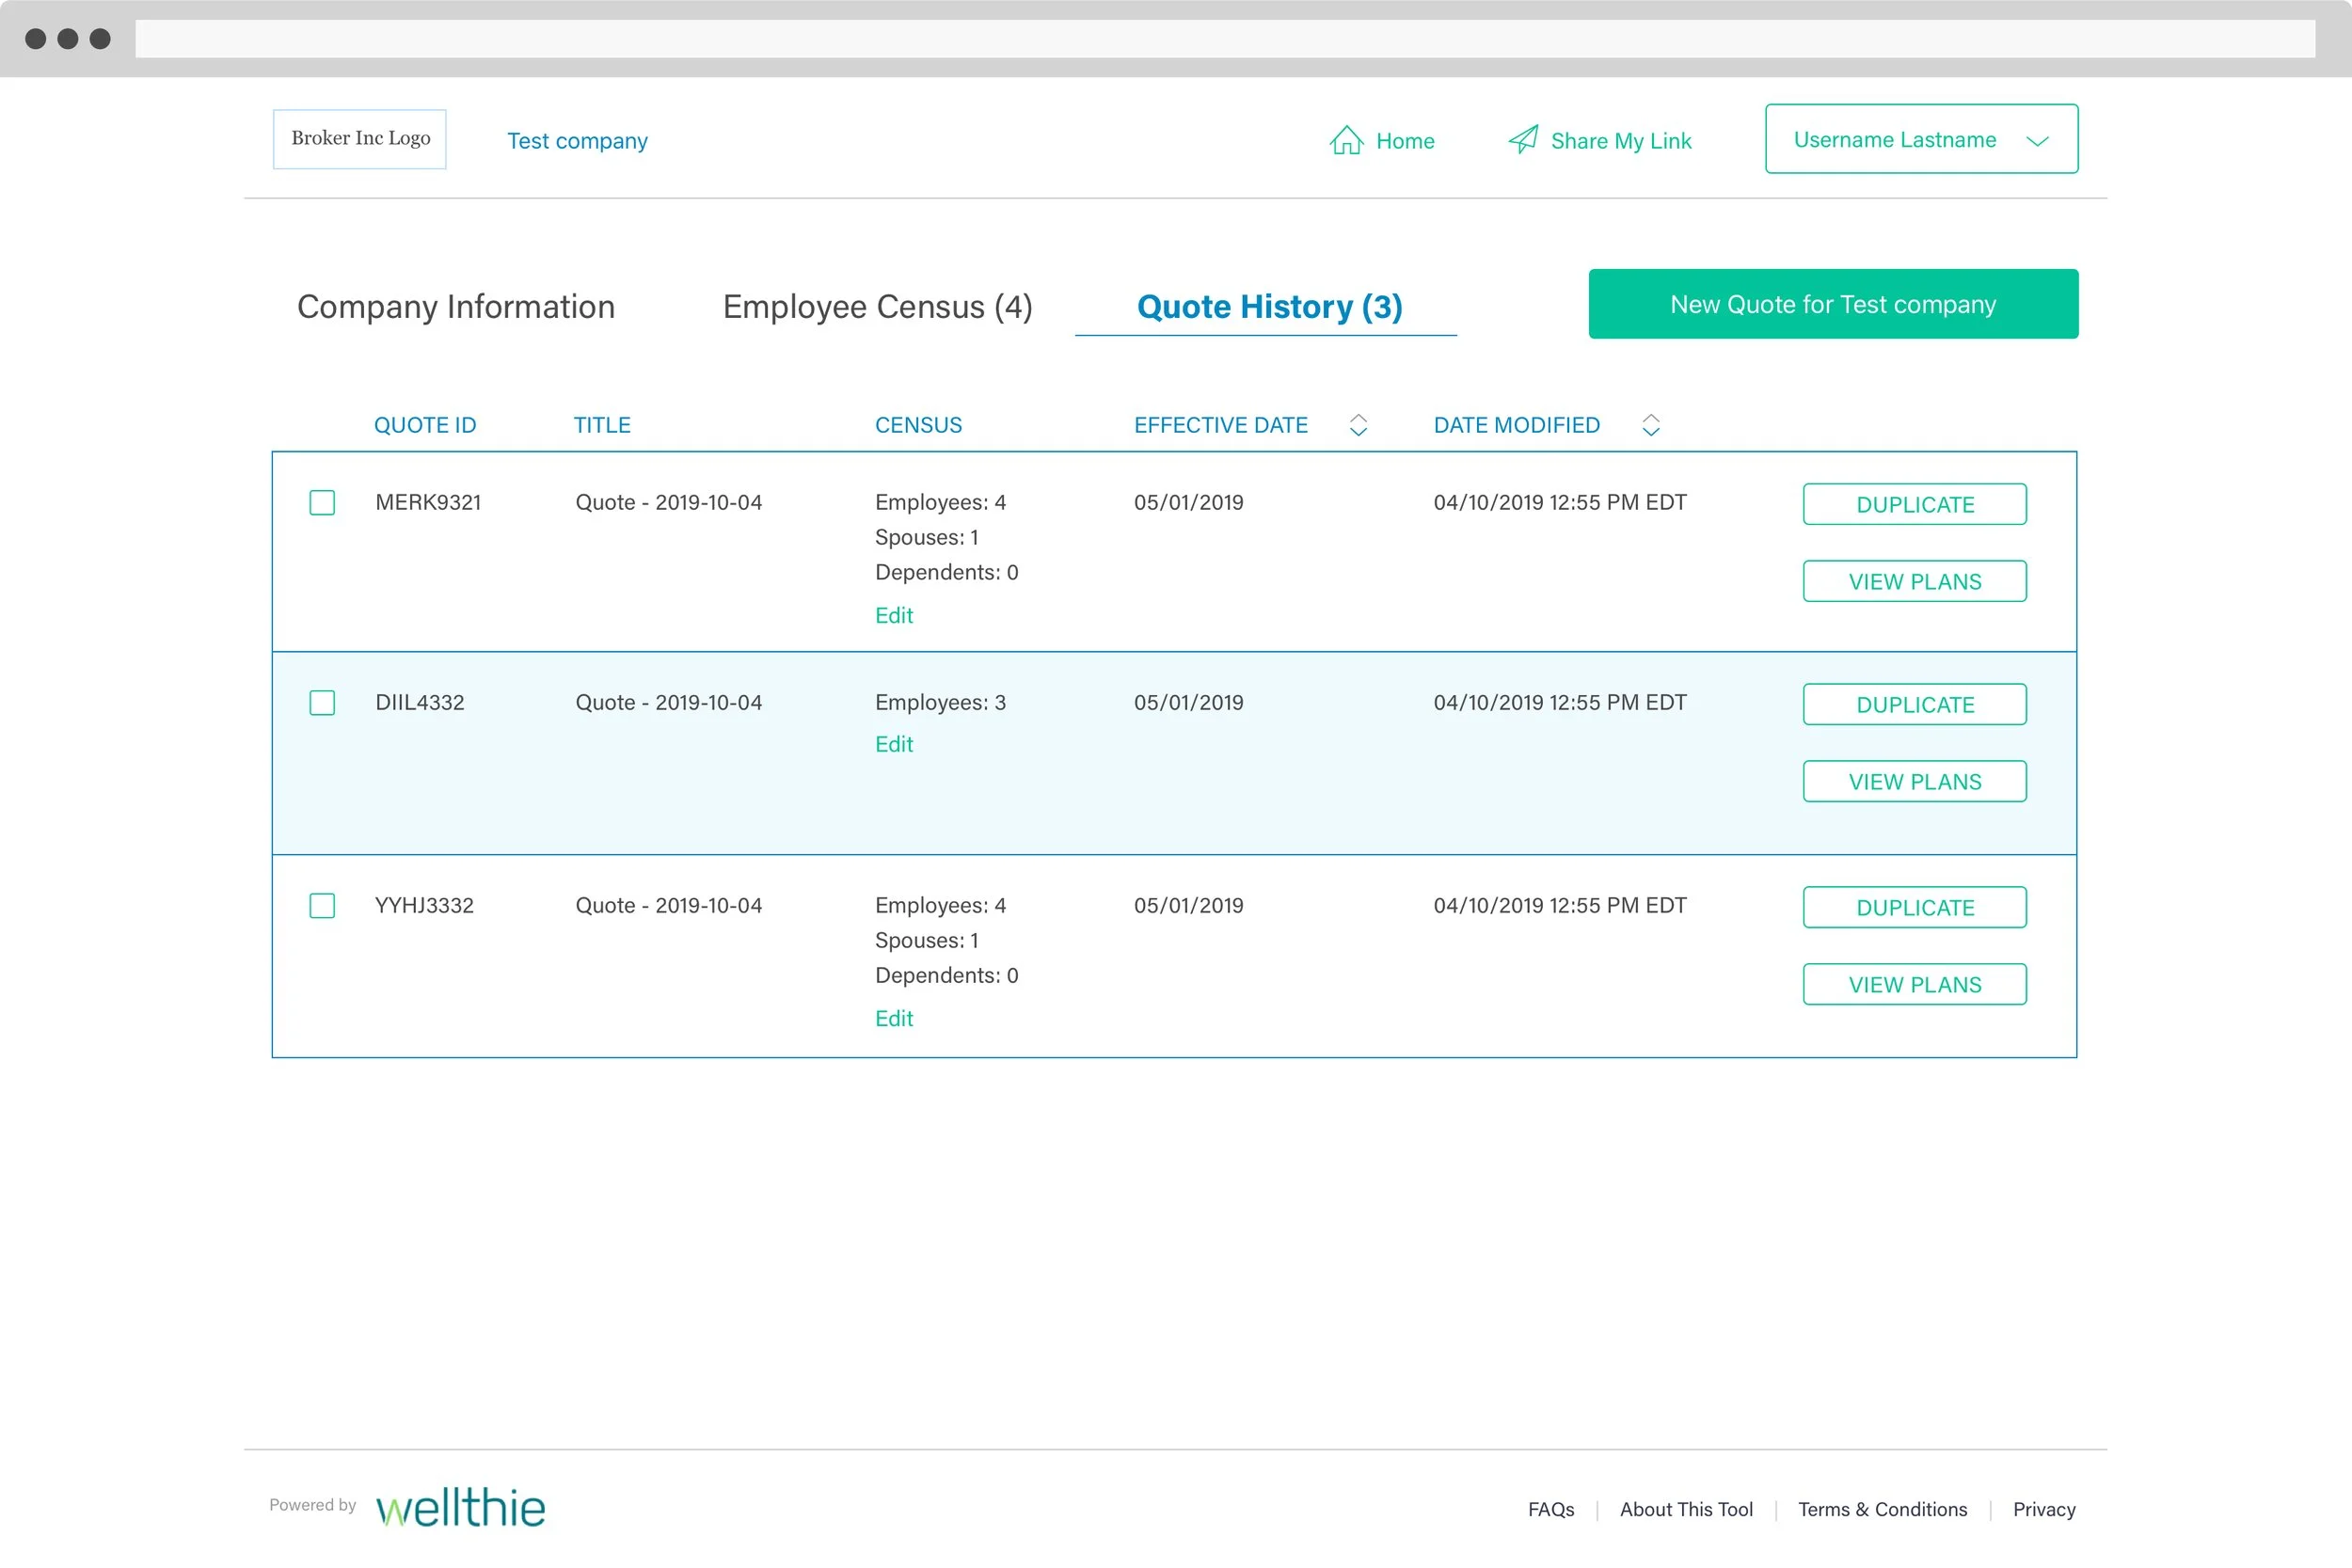Image resolution: width=2352 pixels, height=1568 pixels.
Task: Click the Share My Link paper-plane icon
Action: click(1522, 139)
